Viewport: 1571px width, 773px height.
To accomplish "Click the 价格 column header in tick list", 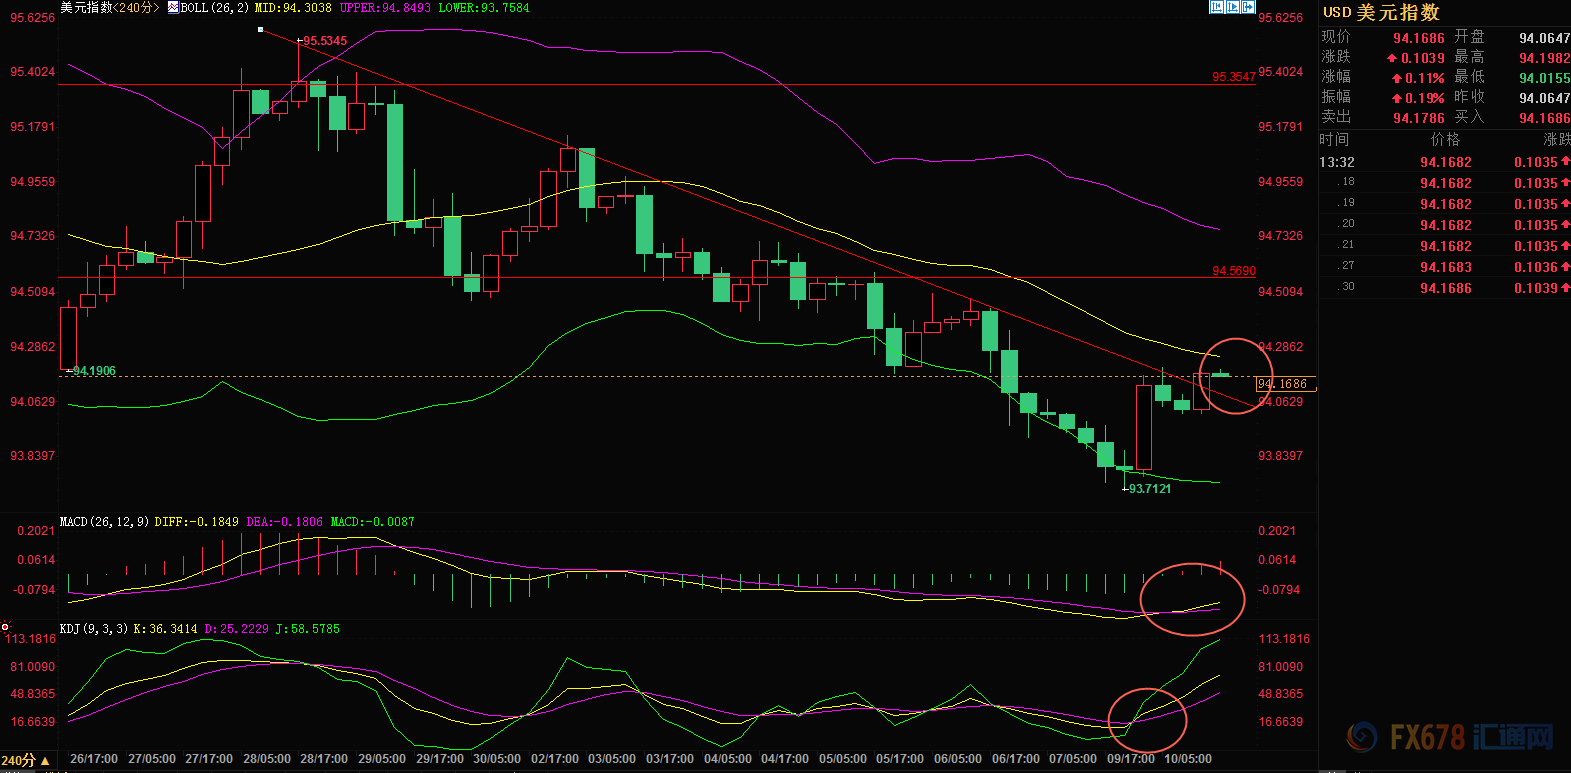I will pyautogui.click(x=1445, y=140).
